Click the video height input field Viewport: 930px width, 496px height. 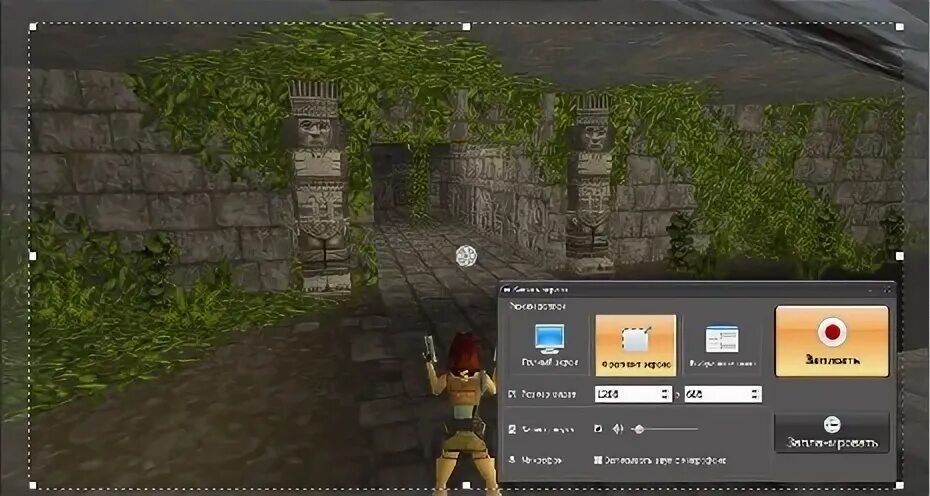click(722, 394)
